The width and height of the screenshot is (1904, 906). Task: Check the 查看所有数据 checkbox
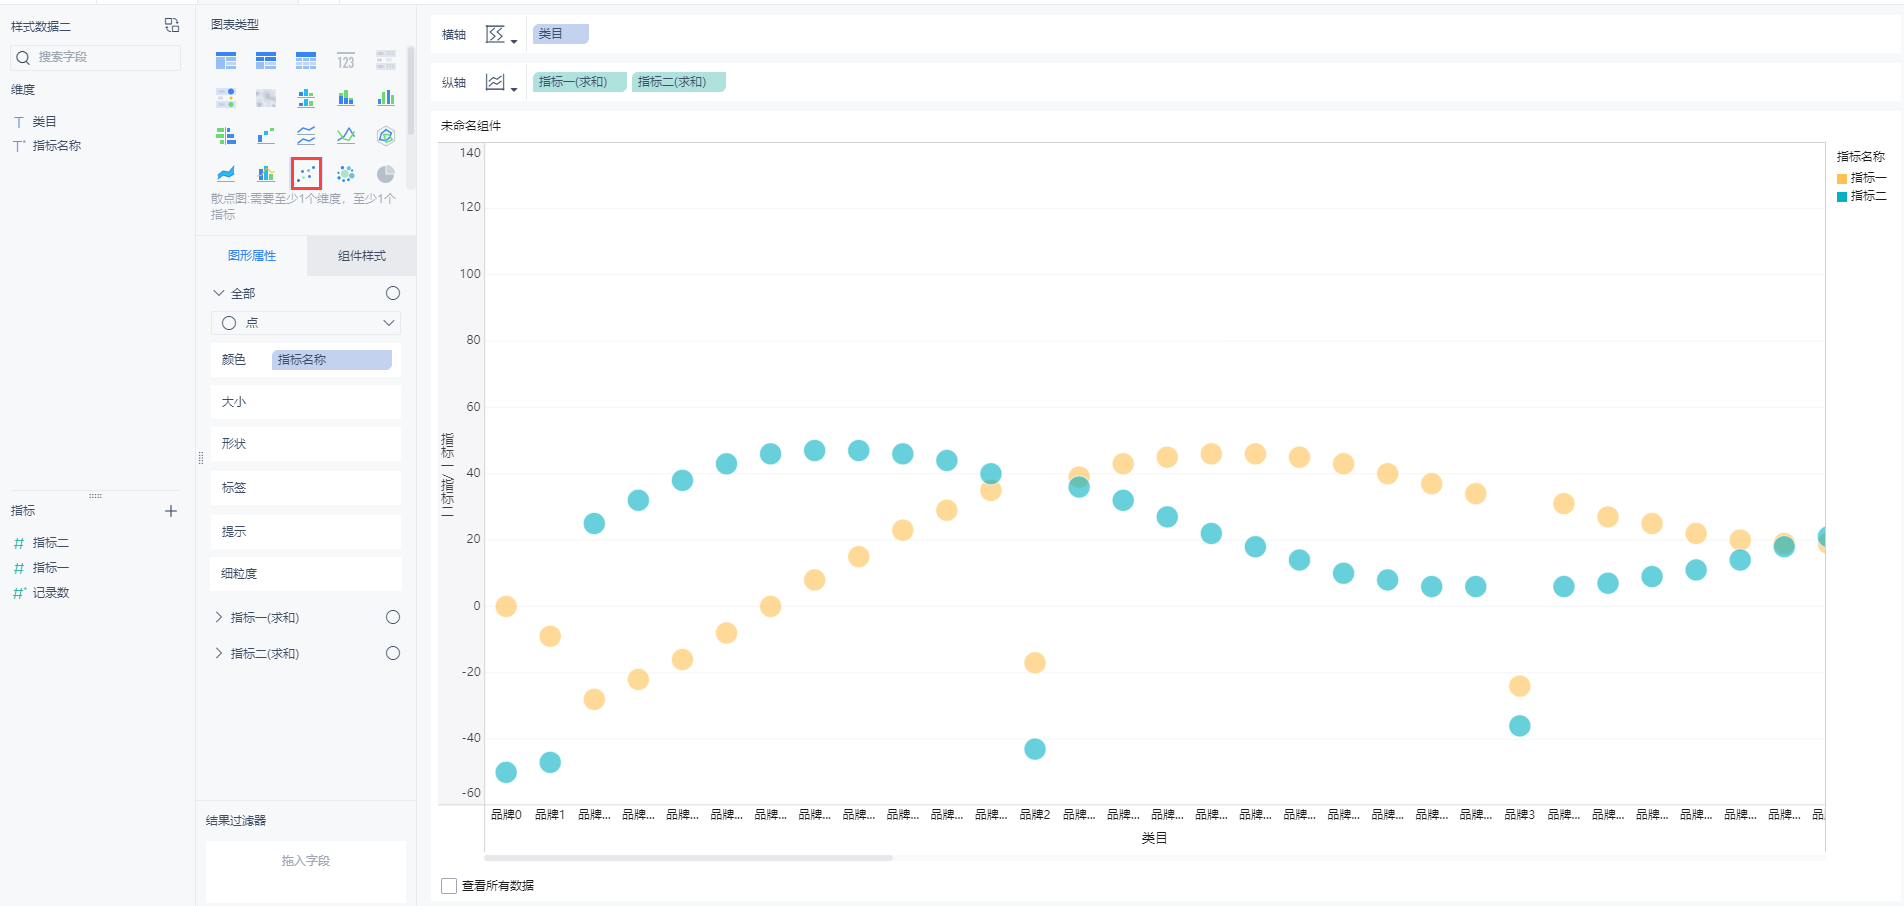(449, 886)
